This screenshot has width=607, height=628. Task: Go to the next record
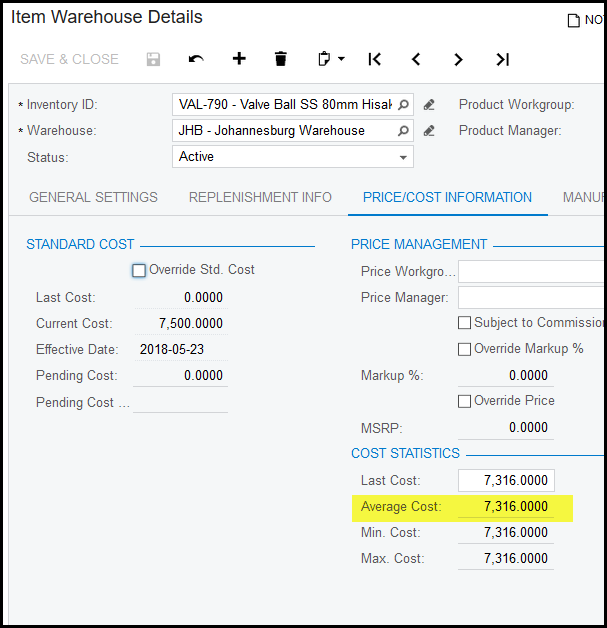coord(459,59)
